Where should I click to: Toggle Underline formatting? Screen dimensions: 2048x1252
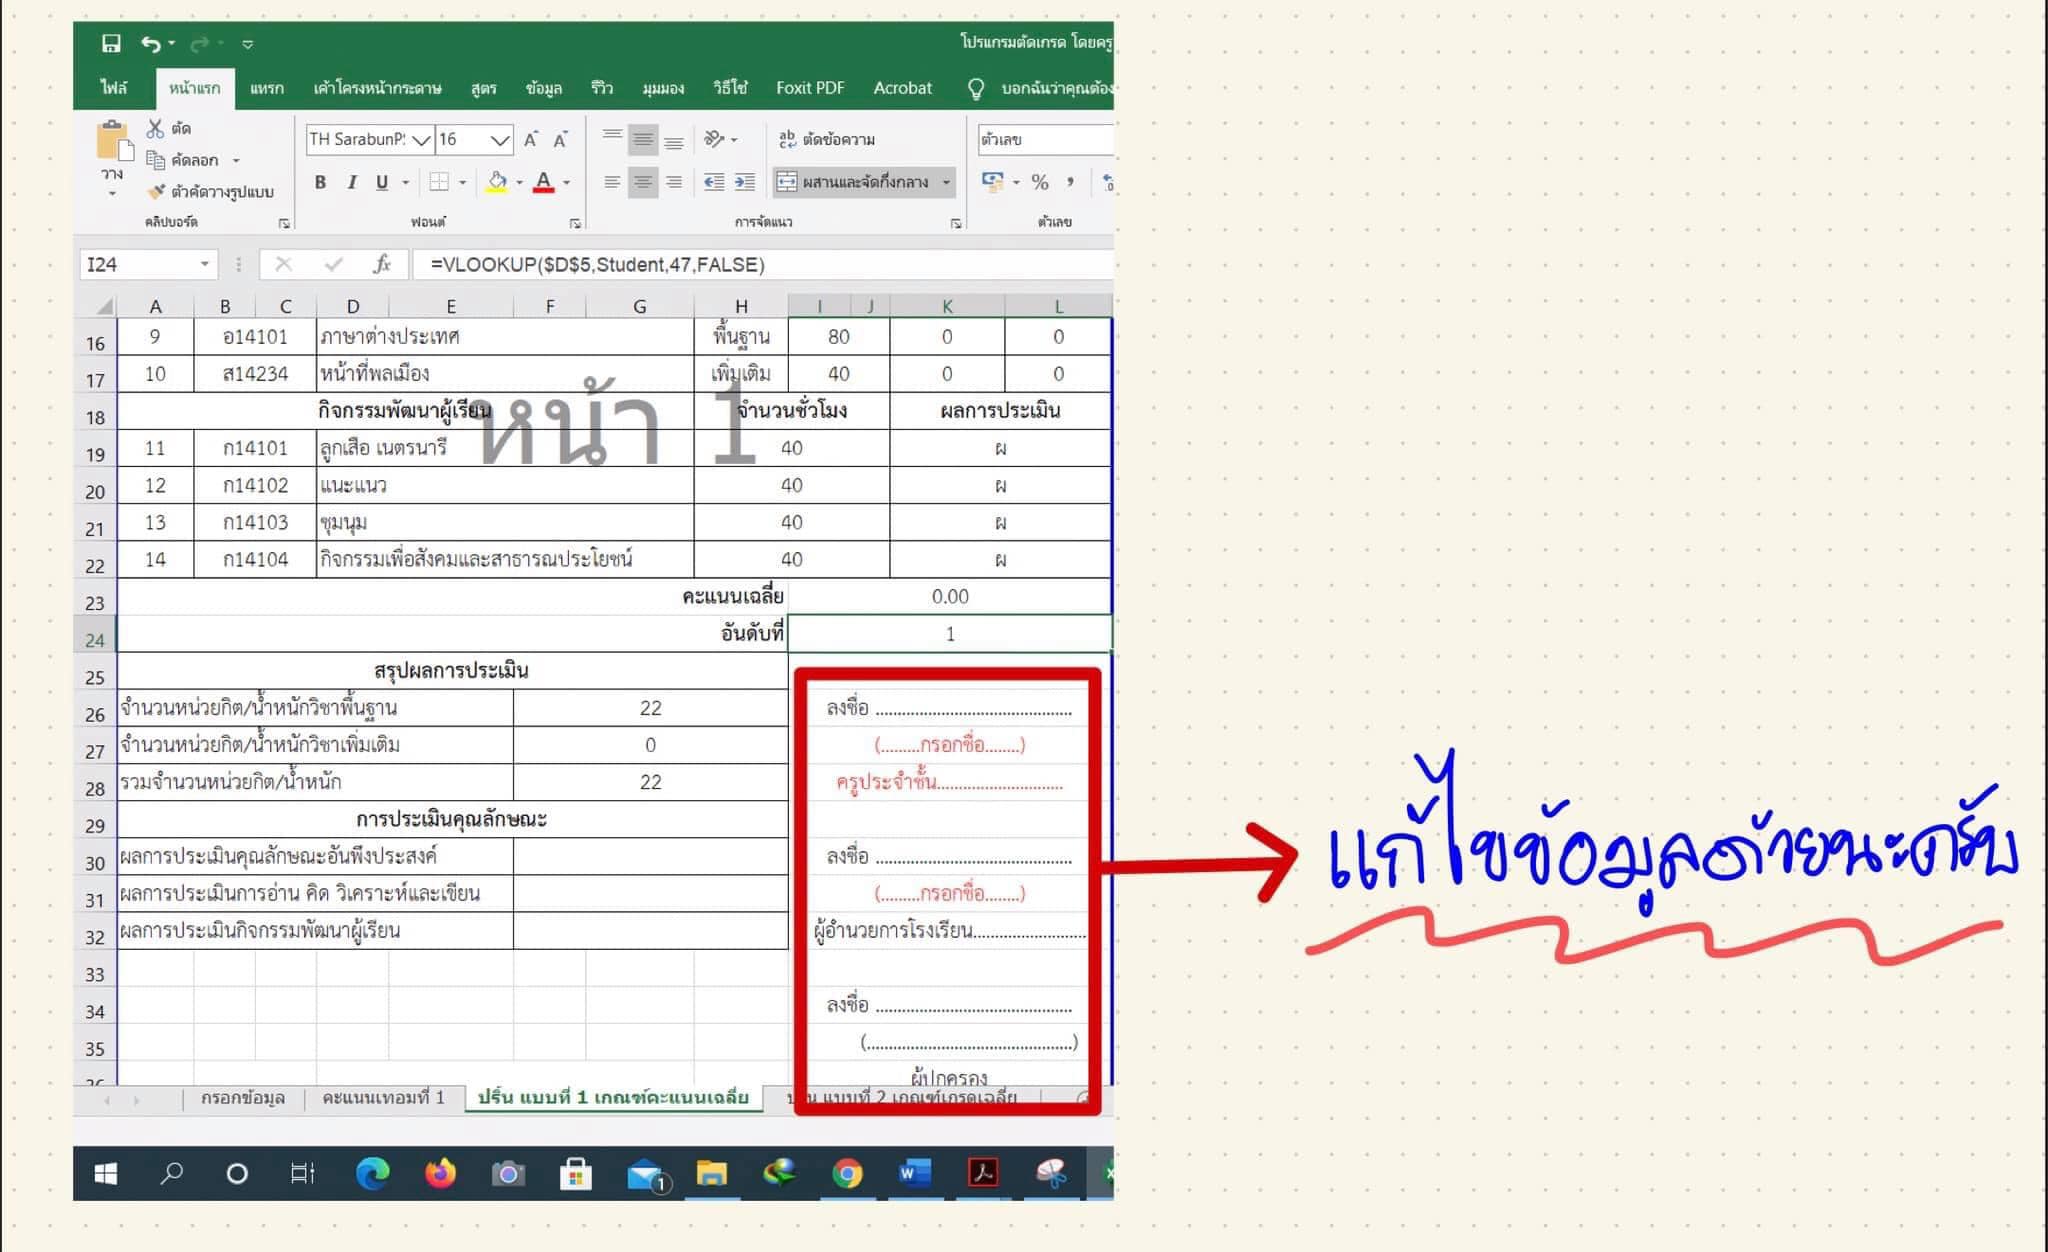[x=381, y=182]
